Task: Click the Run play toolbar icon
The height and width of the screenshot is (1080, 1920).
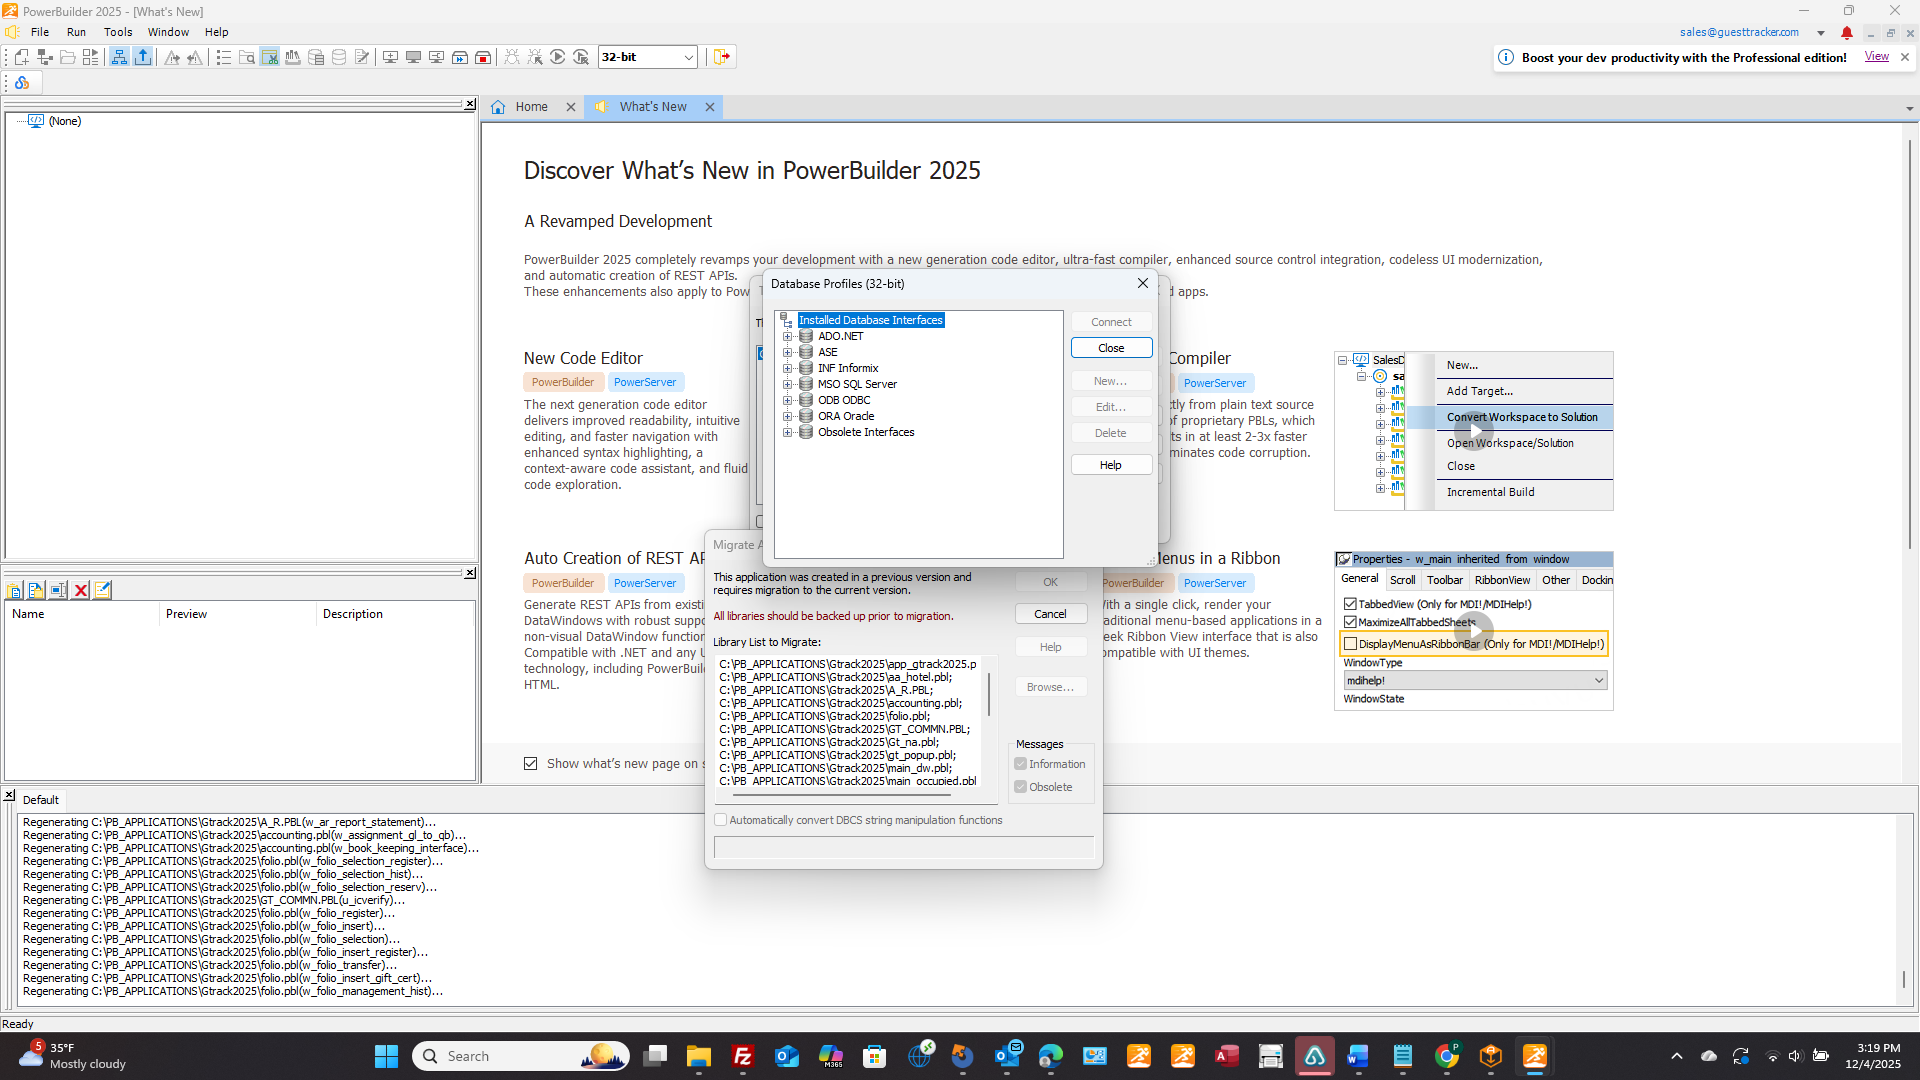Action: point(558,57)
